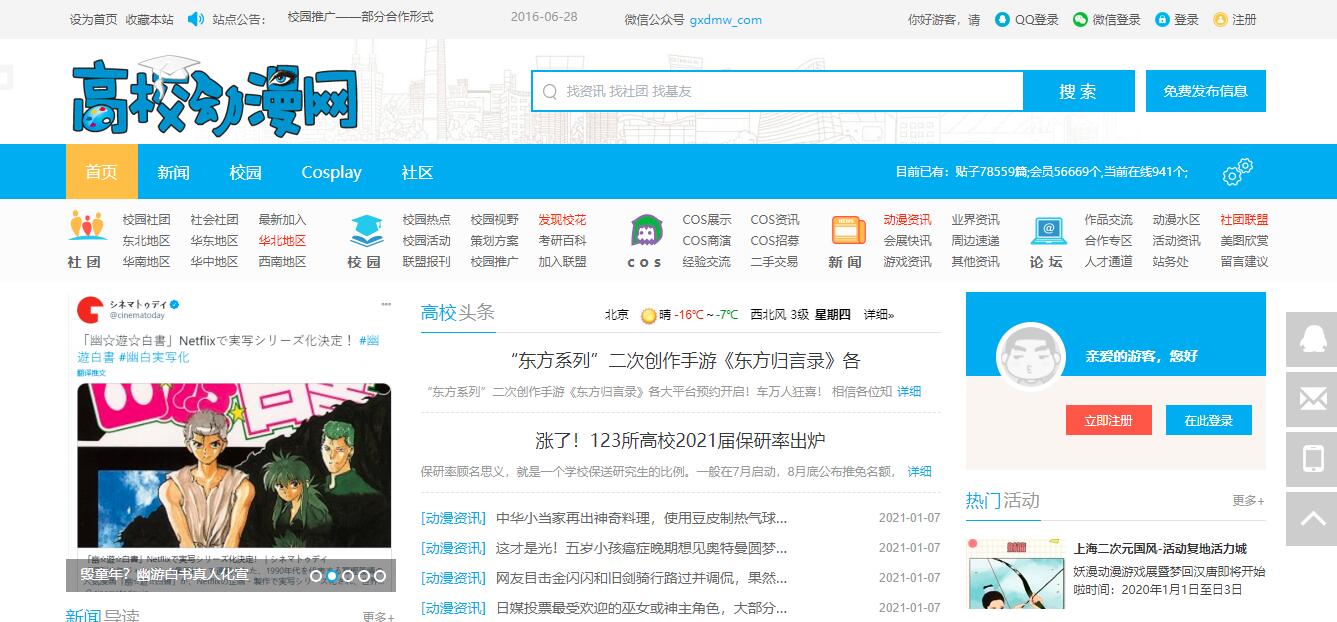Click the 论坛 laptop icon
The image size is (1337, 622).
click(x=1048, y=231)
